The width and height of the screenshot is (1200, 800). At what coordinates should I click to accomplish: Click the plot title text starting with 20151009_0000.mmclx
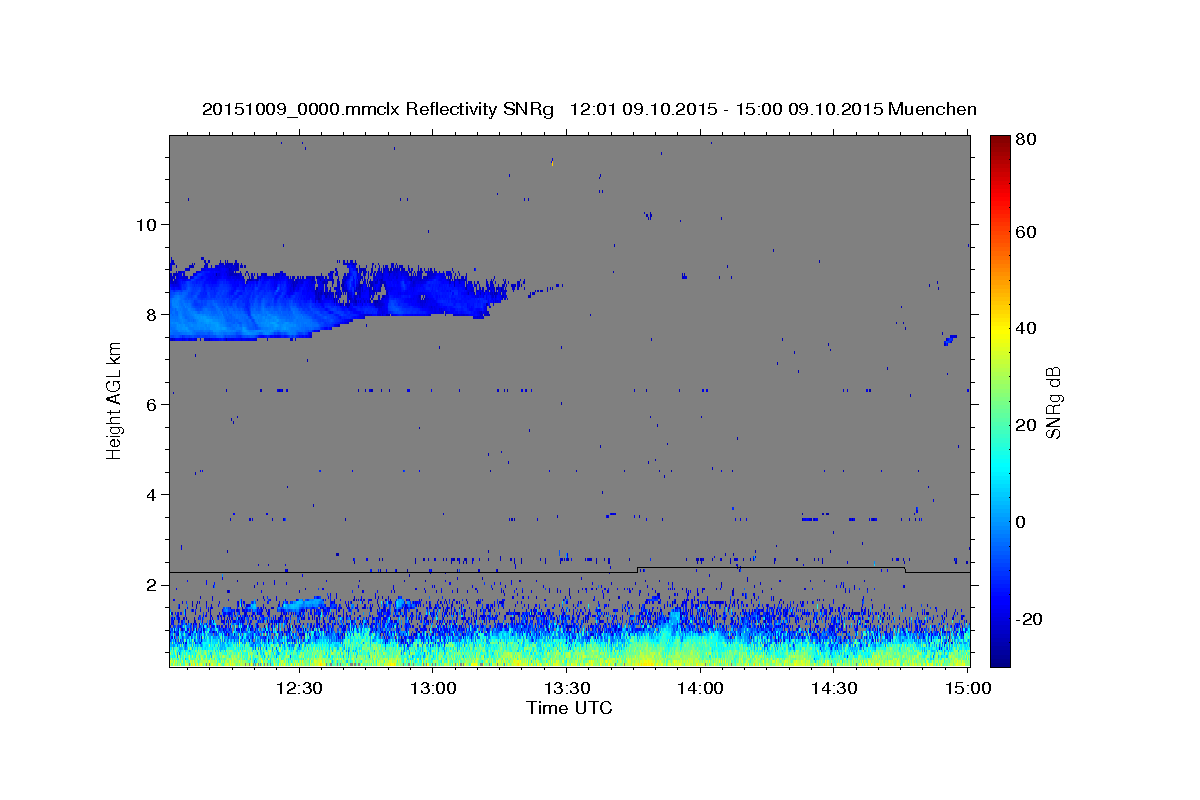(x=589, y=109)
